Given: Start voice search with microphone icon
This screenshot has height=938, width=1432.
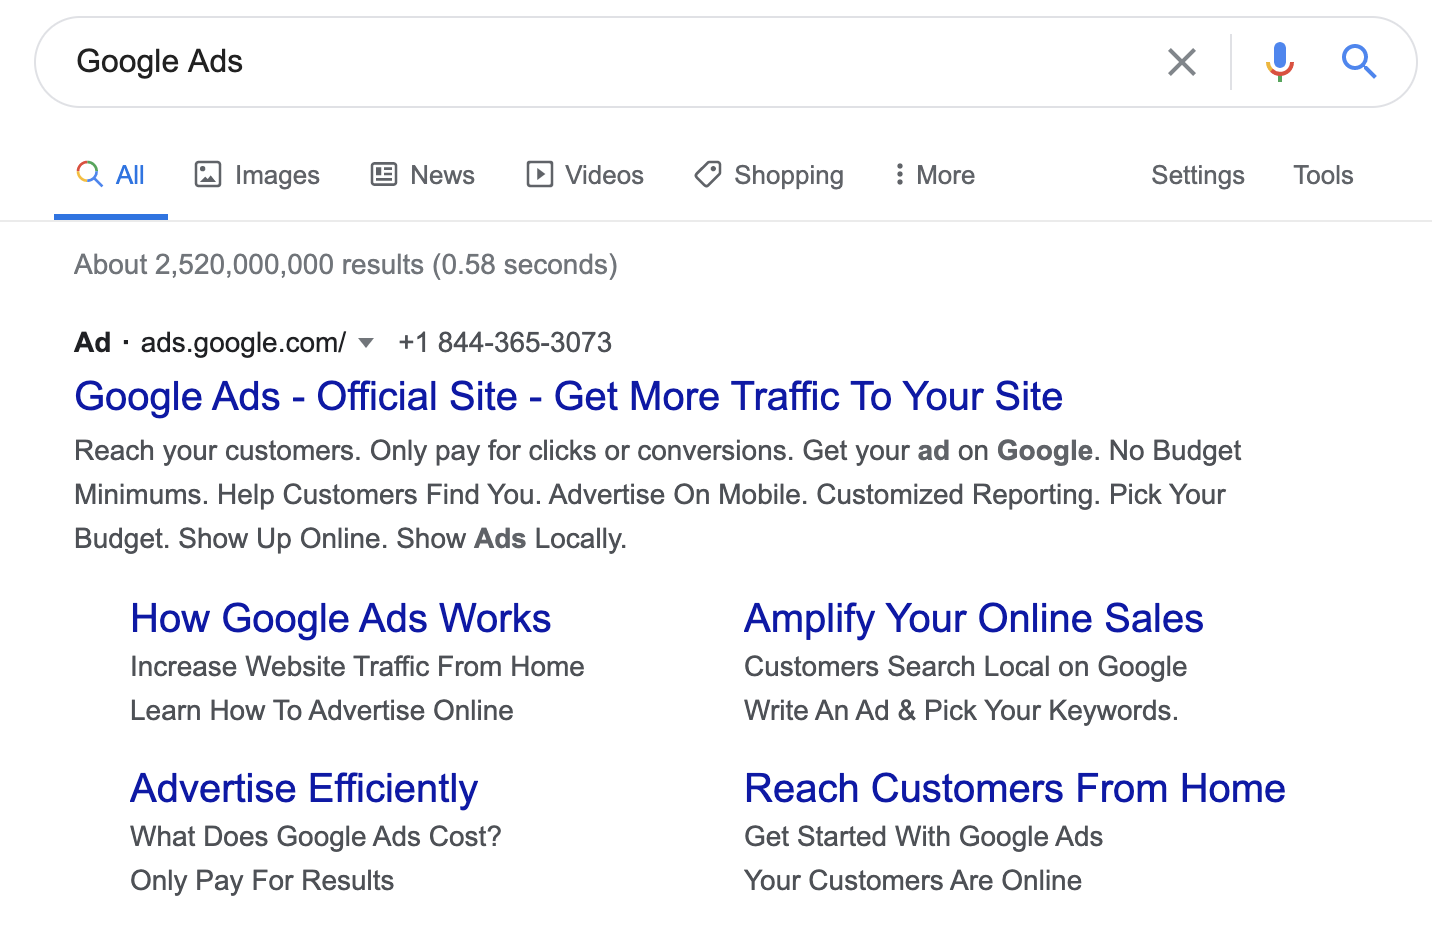Looking at the screenshot, I should pyautogui.click(x=1279, y=62).
